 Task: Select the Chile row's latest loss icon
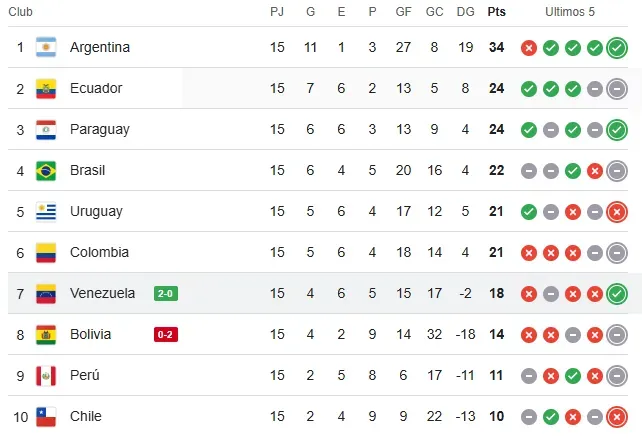(x=617, y=416)
